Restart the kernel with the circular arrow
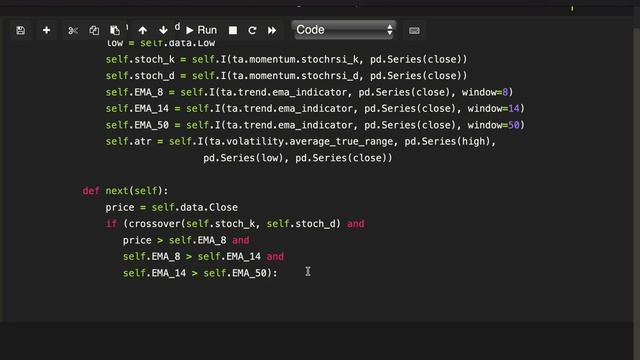640x360 pixels. pyautogui.click(x=252, y=30)
